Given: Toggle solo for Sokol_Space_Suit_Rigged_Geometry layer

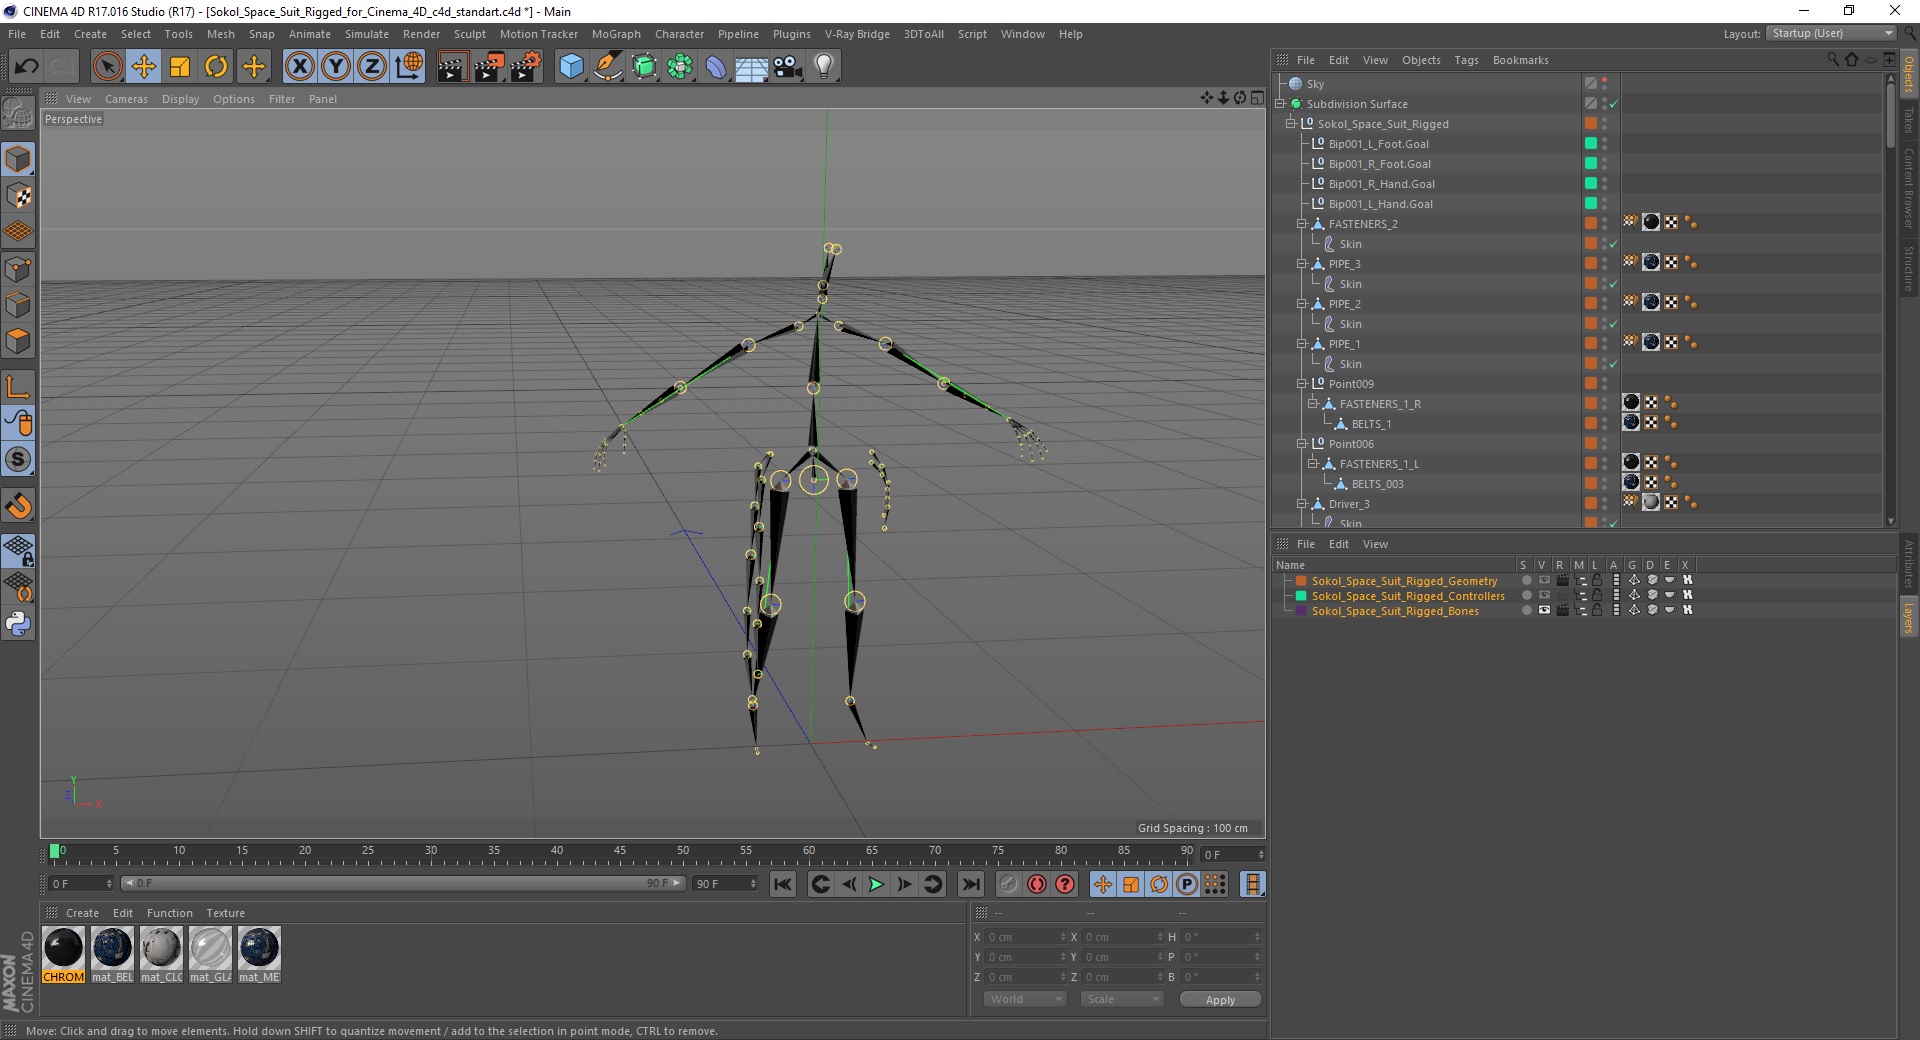Looking at the screenshot, I should click(1526, 580).
